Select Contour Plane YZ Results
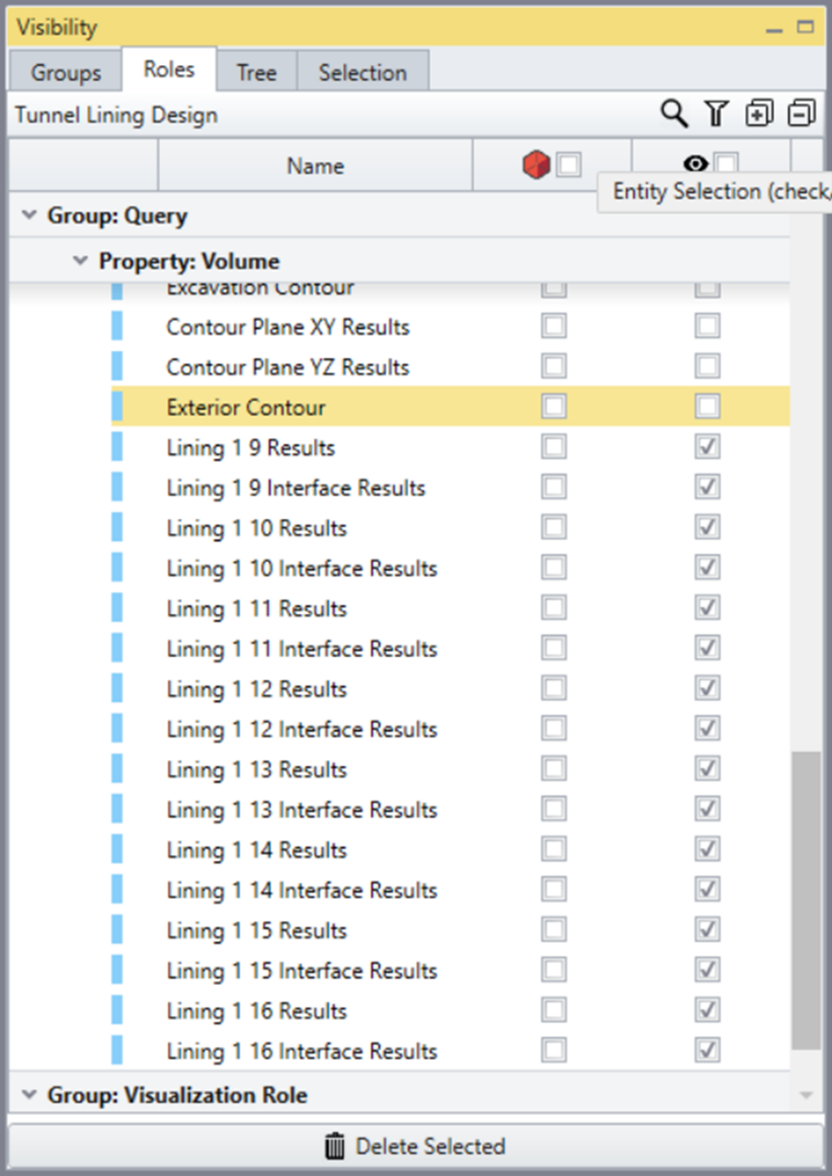Screen dimensions: 832x1176 288,368
